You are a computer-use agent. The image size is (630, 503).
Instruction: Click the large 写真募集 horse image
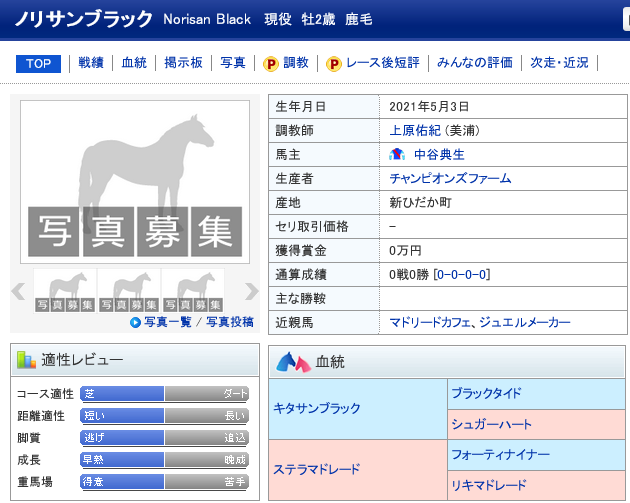click(x=134, y=182)
